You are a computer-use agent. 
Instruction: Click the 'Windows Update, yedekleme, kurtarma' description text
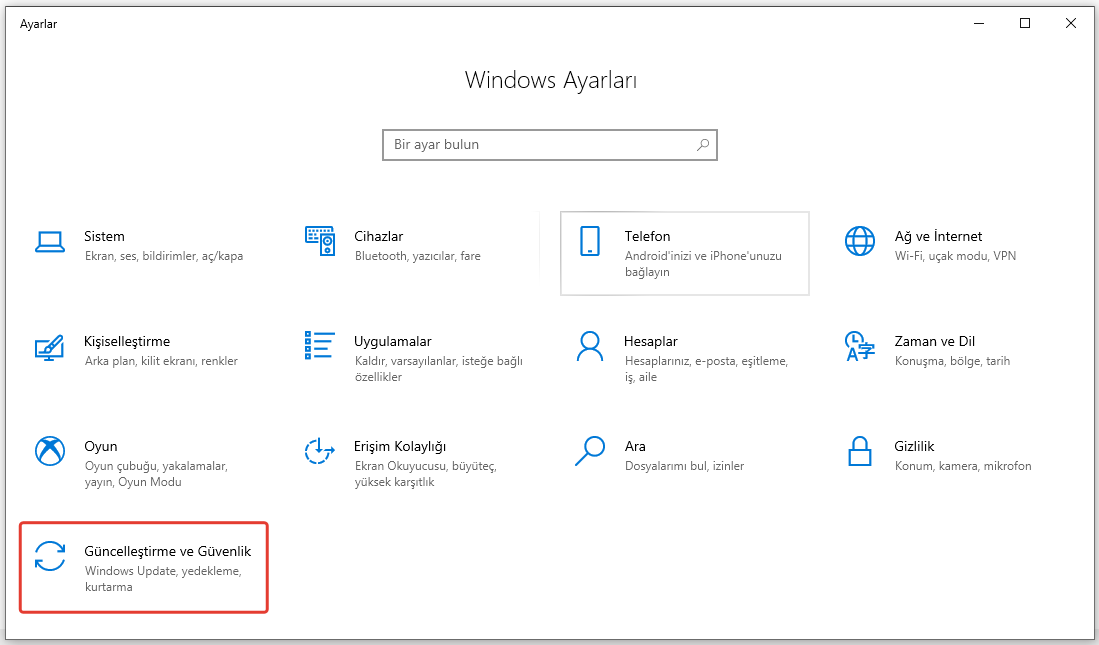(163, 579)
